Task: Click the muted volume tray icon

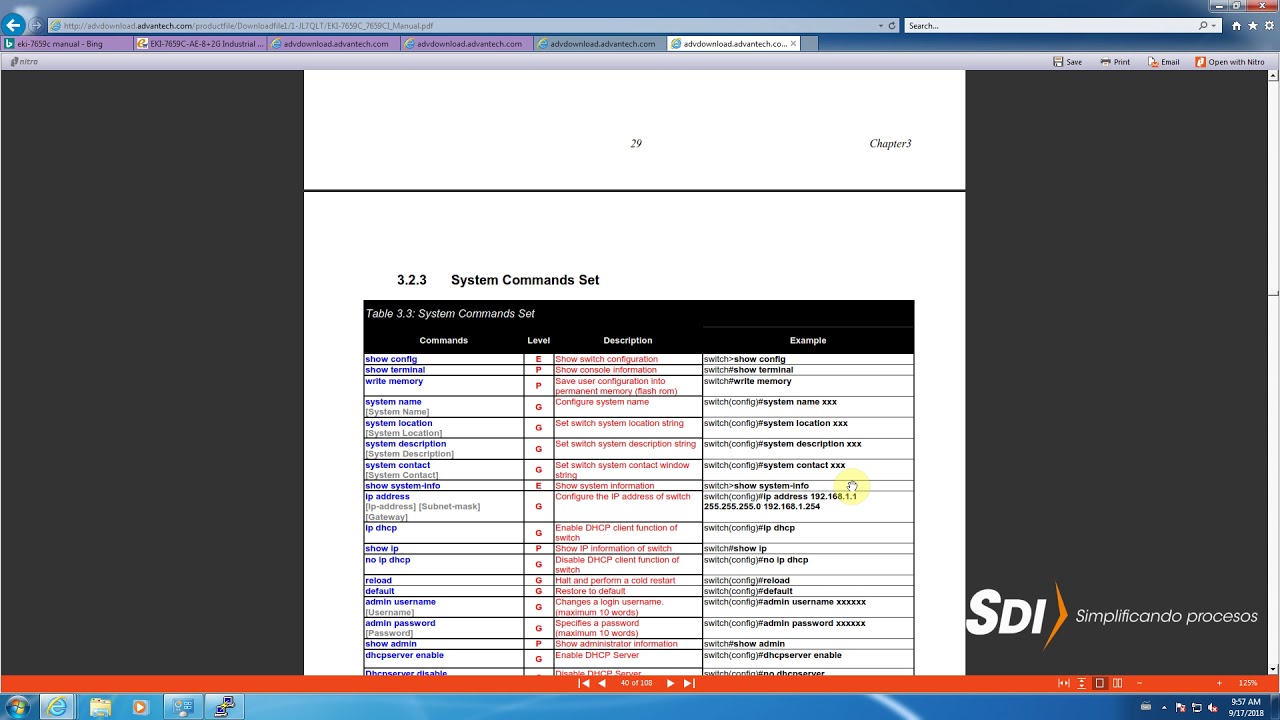Action: click(1213, 708)
